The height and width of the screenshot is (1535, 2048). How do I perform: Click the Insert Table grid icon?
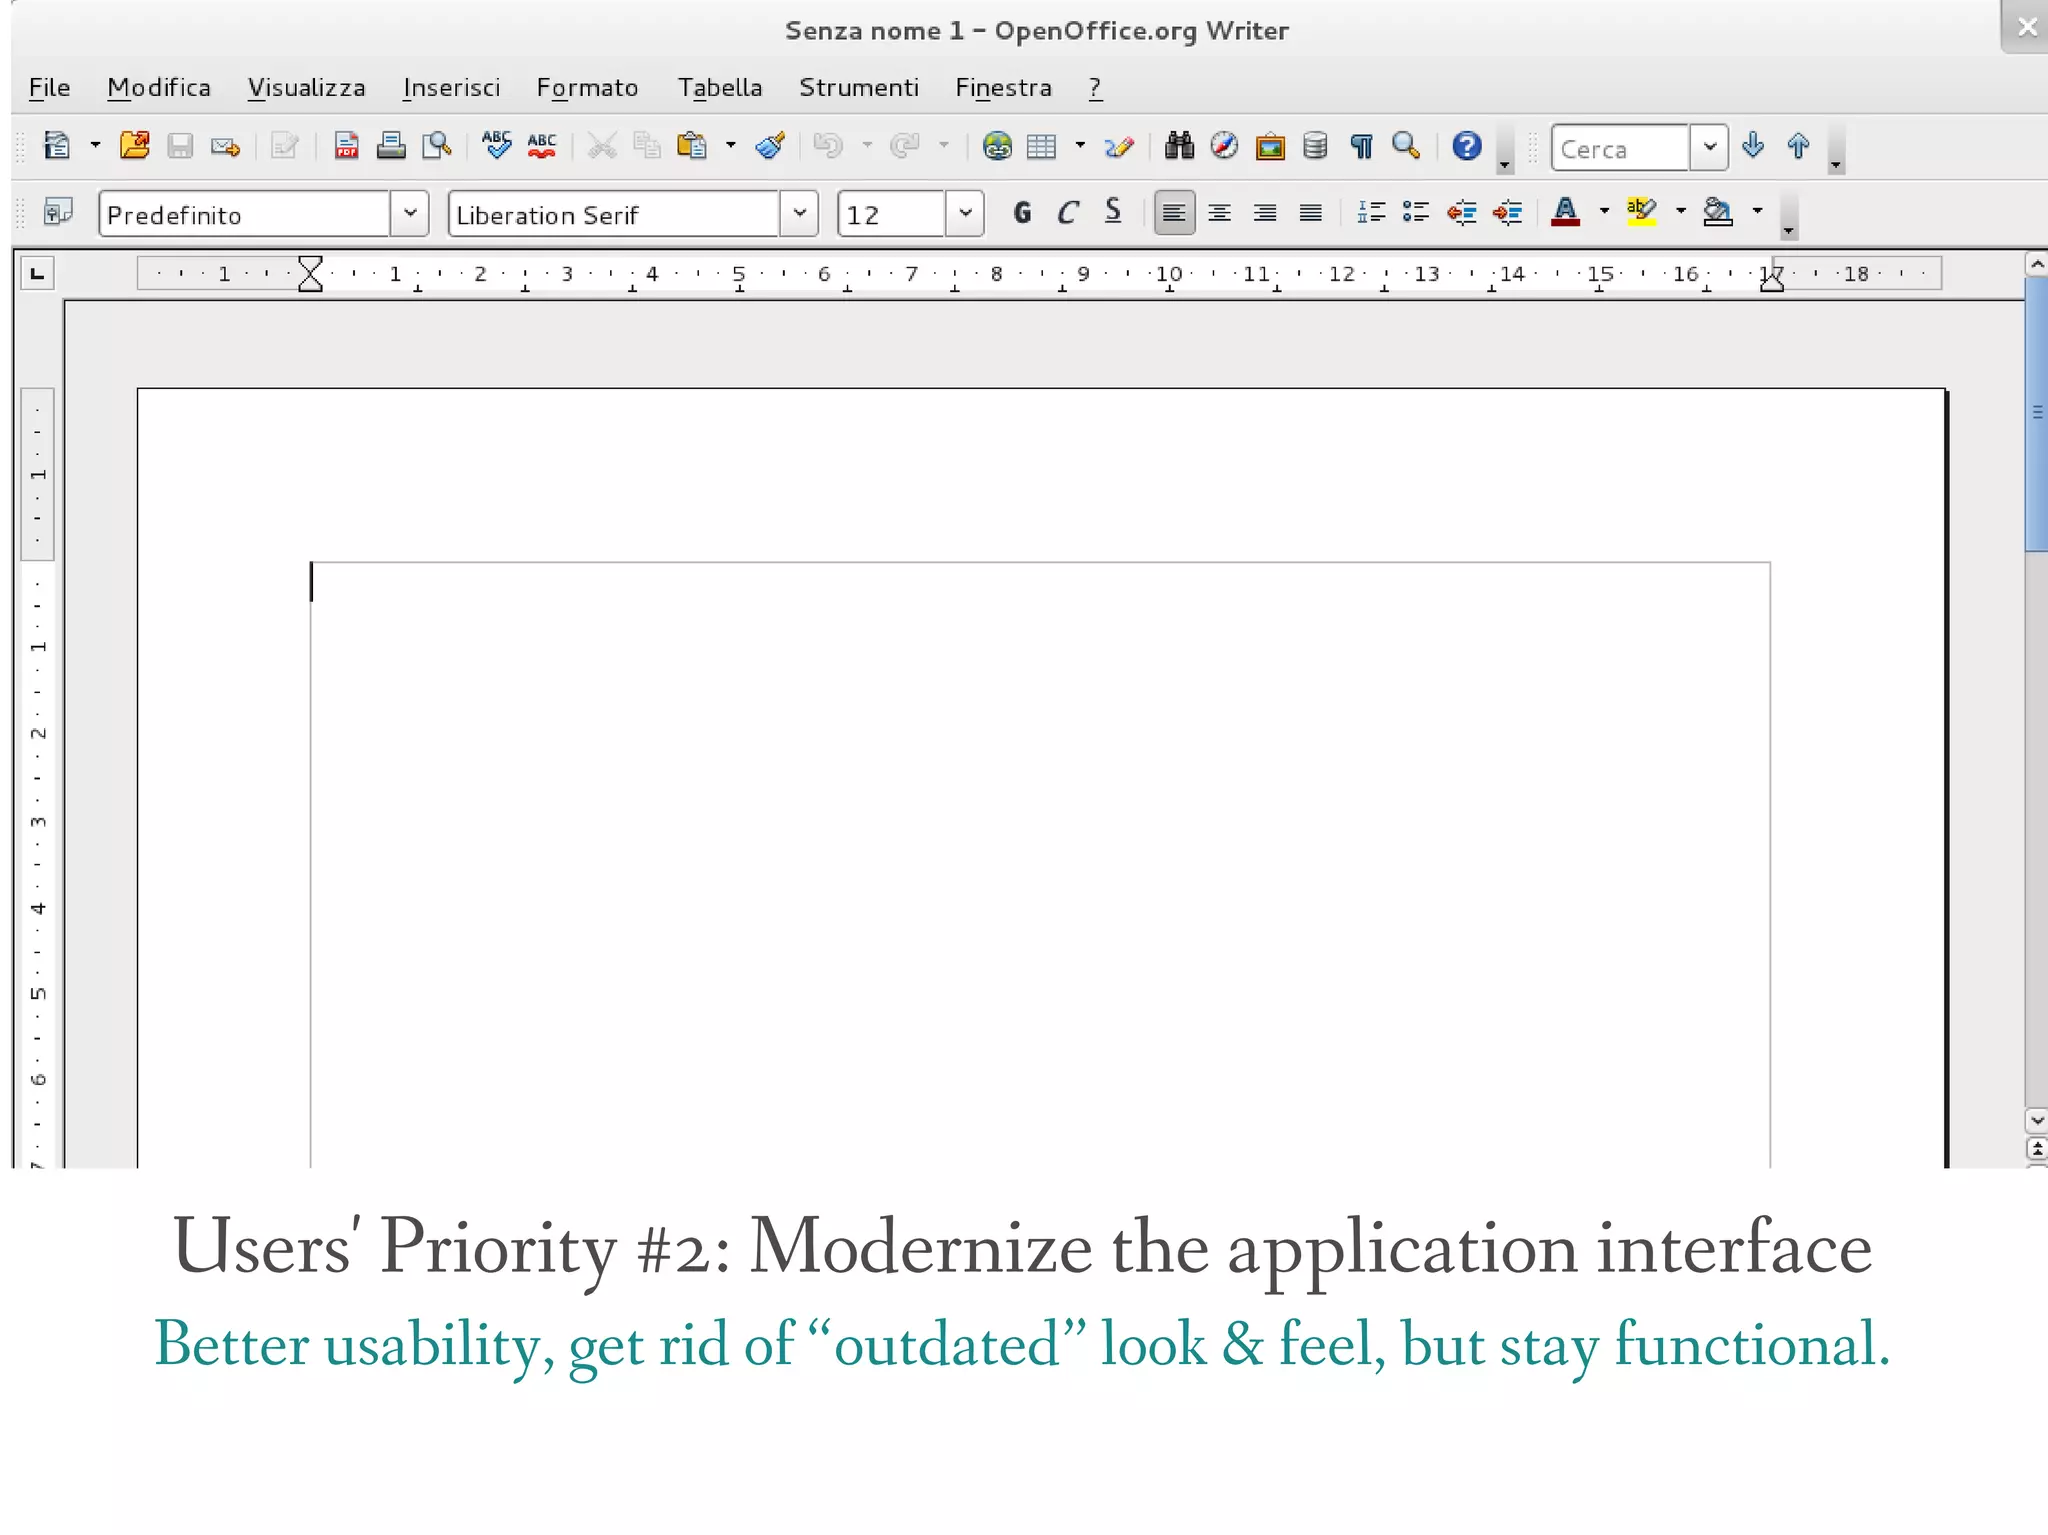[x=1042, y=146]
